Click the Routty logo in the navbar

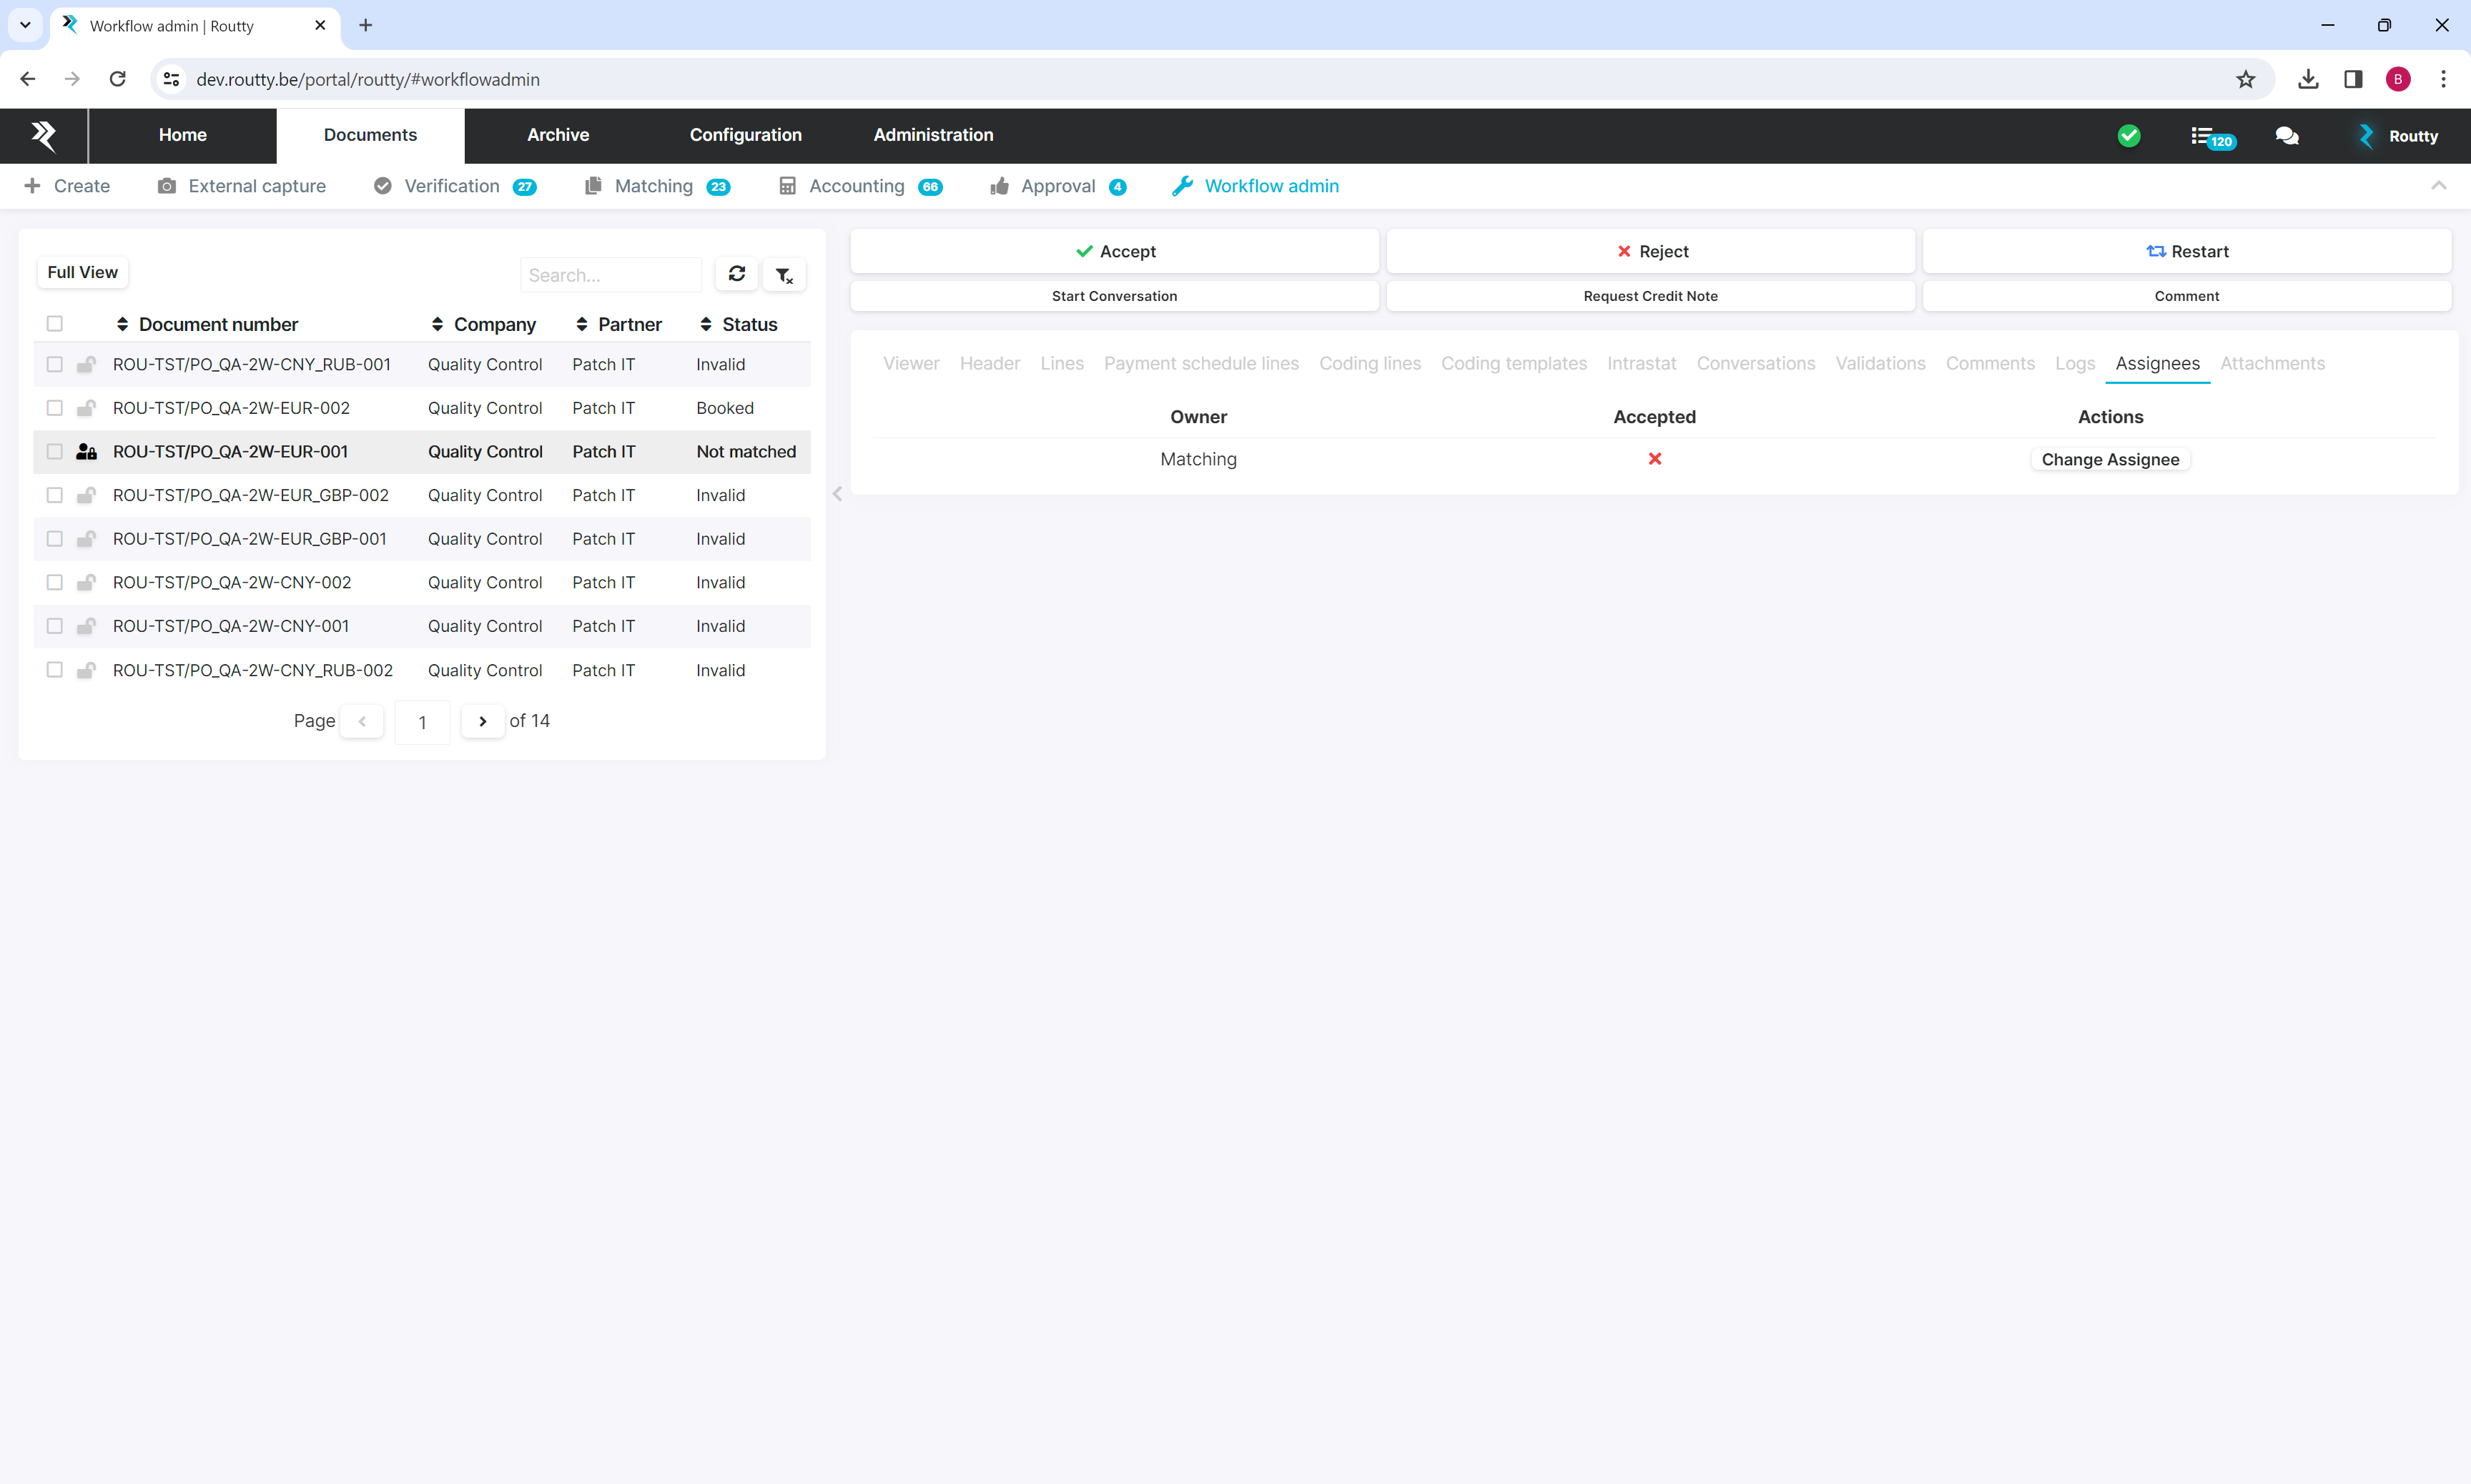coord(43,135)
